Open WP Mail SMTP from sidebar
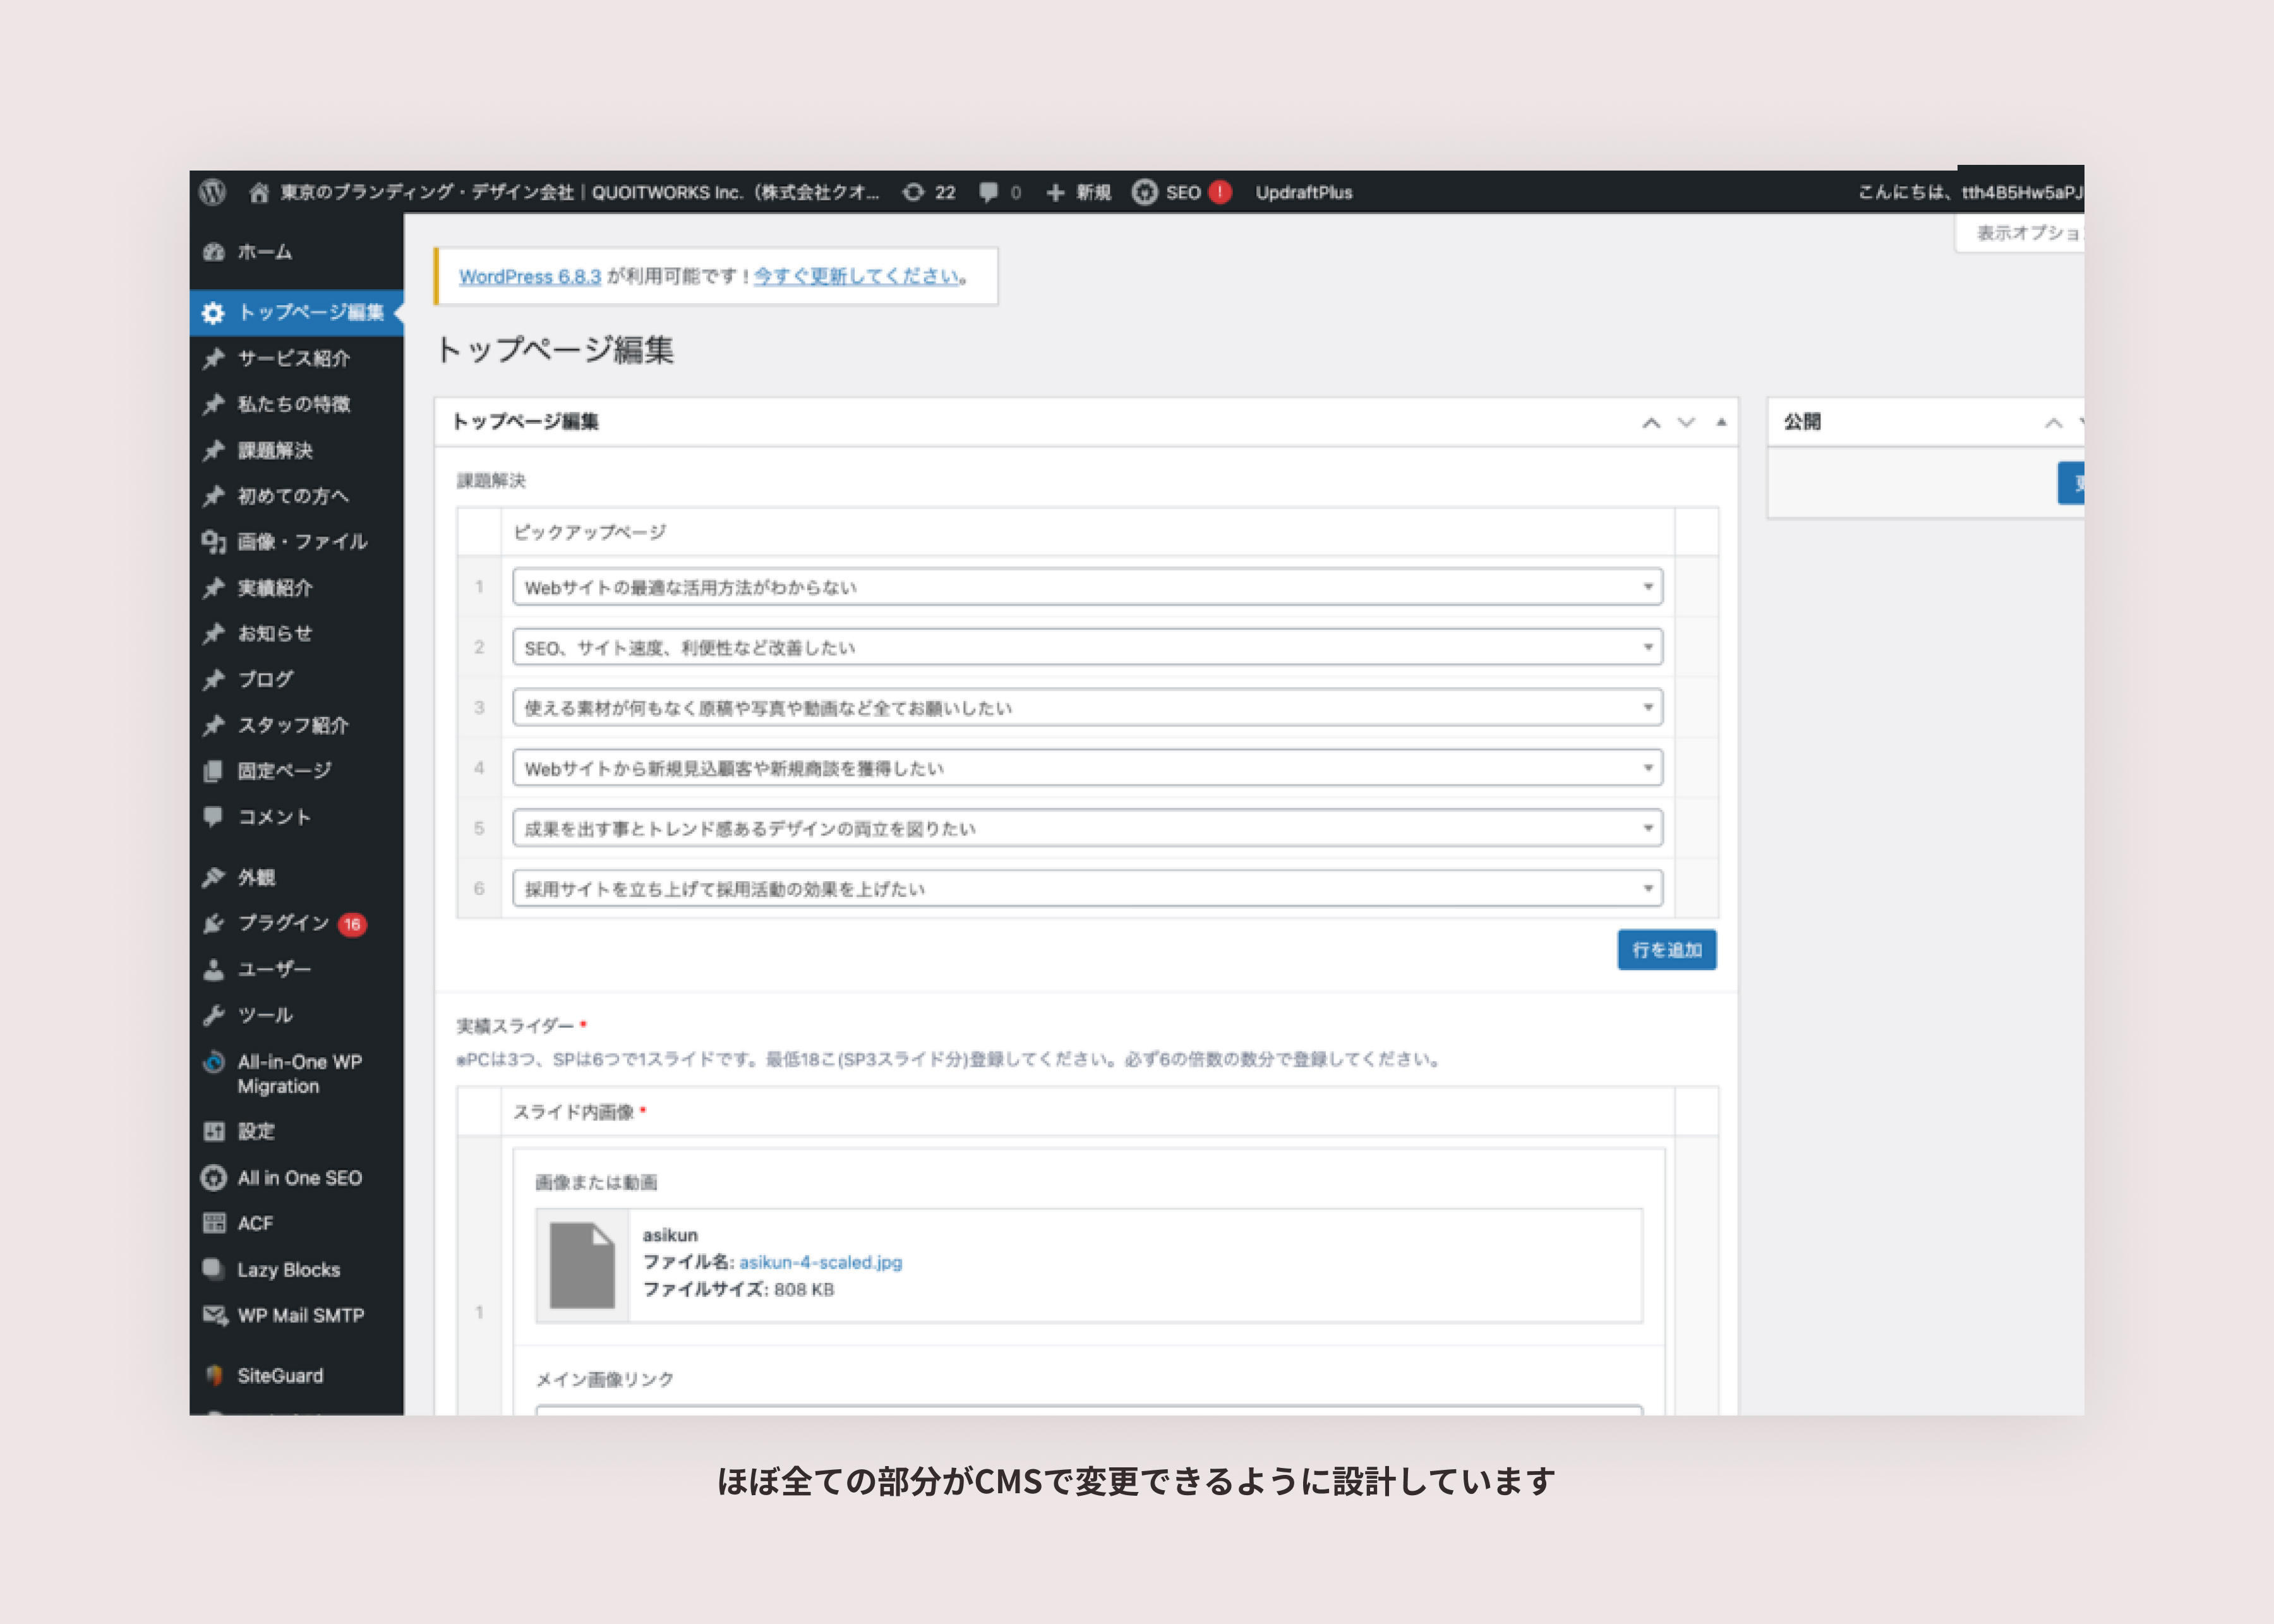Image resolution: width=2274 pixels, height=1624 pixels. (300, 1315)
